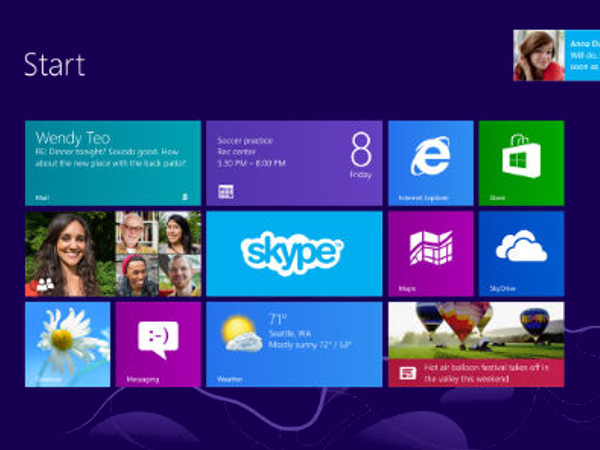
Task: Open the Desktop tile with daisy photo
Action: pyautogui.click(x=68, y=344)
